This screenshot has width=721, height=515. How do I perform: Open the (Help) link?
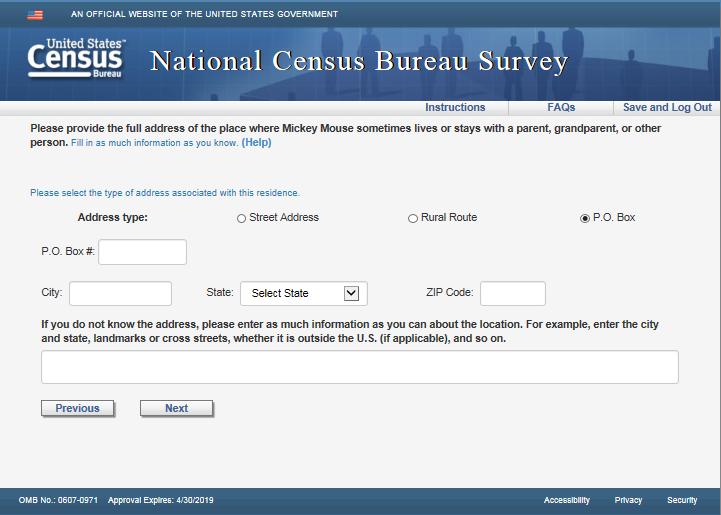pos(257,143)
